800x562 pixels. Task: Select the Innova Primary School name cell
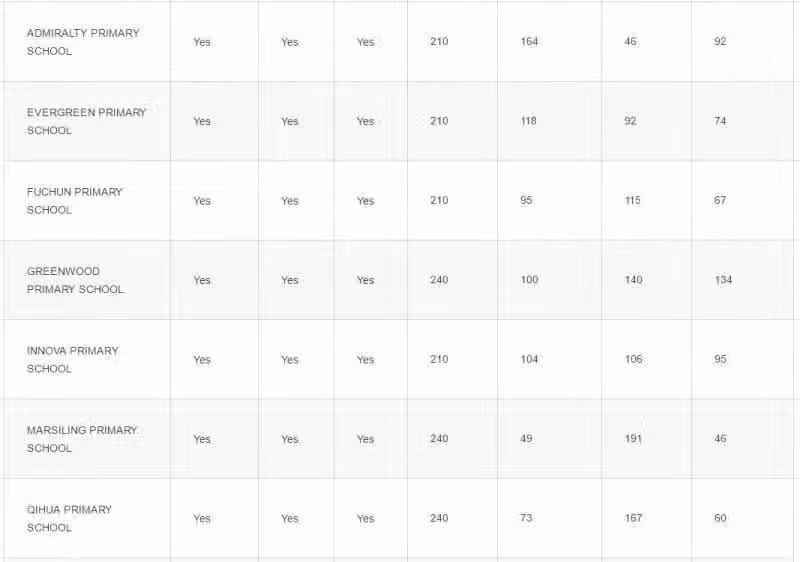[87, 360]
